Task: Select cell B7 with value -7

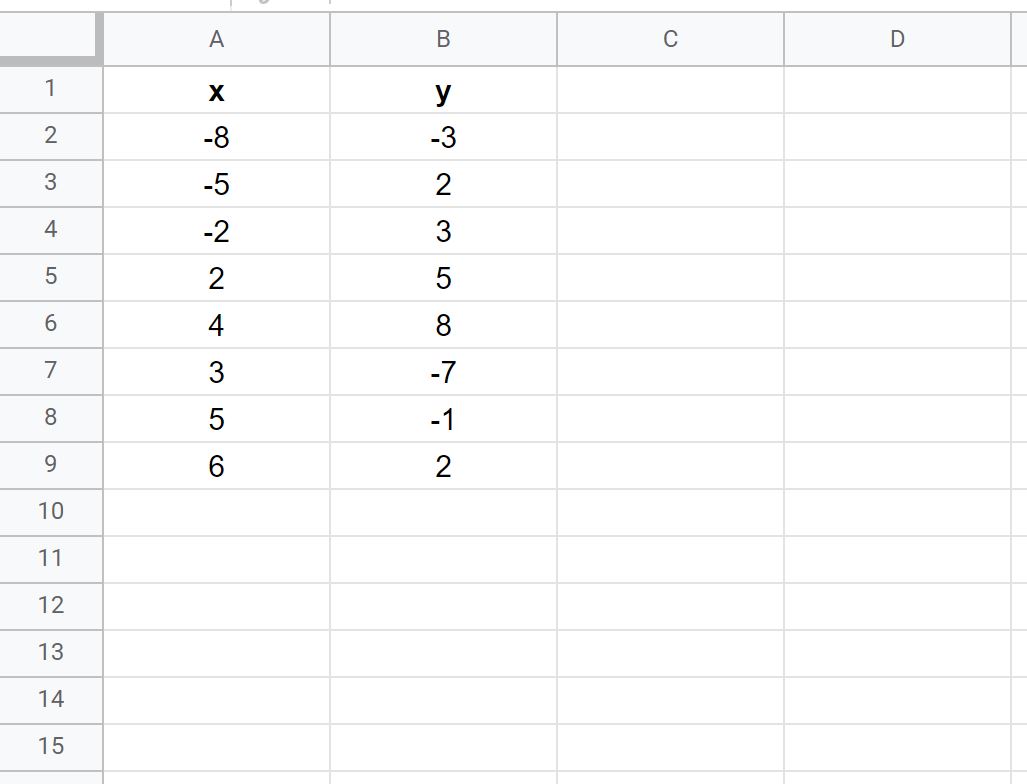Action: click(x=443, y=372)
